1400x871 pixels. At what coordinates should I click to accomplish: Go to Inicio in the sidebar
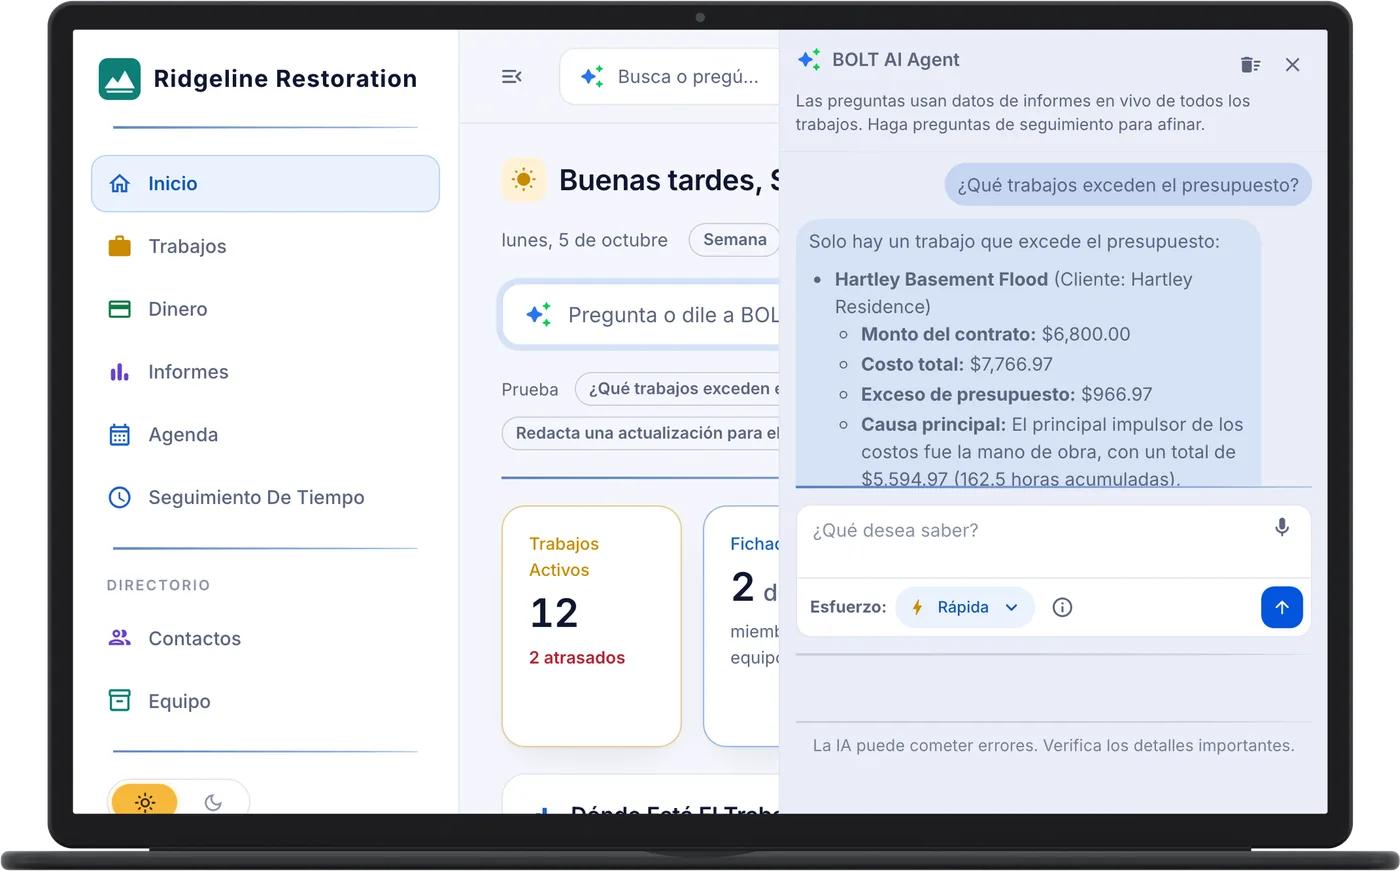pos(265,184)
